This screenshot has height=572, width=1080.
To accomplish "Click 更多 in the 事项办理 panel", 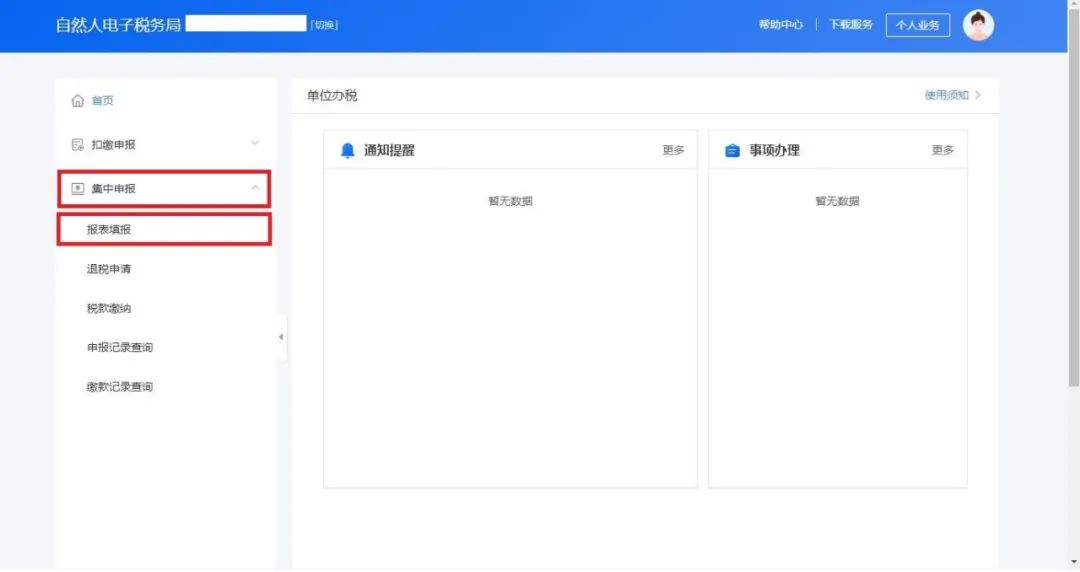I will tap(942, 150).
